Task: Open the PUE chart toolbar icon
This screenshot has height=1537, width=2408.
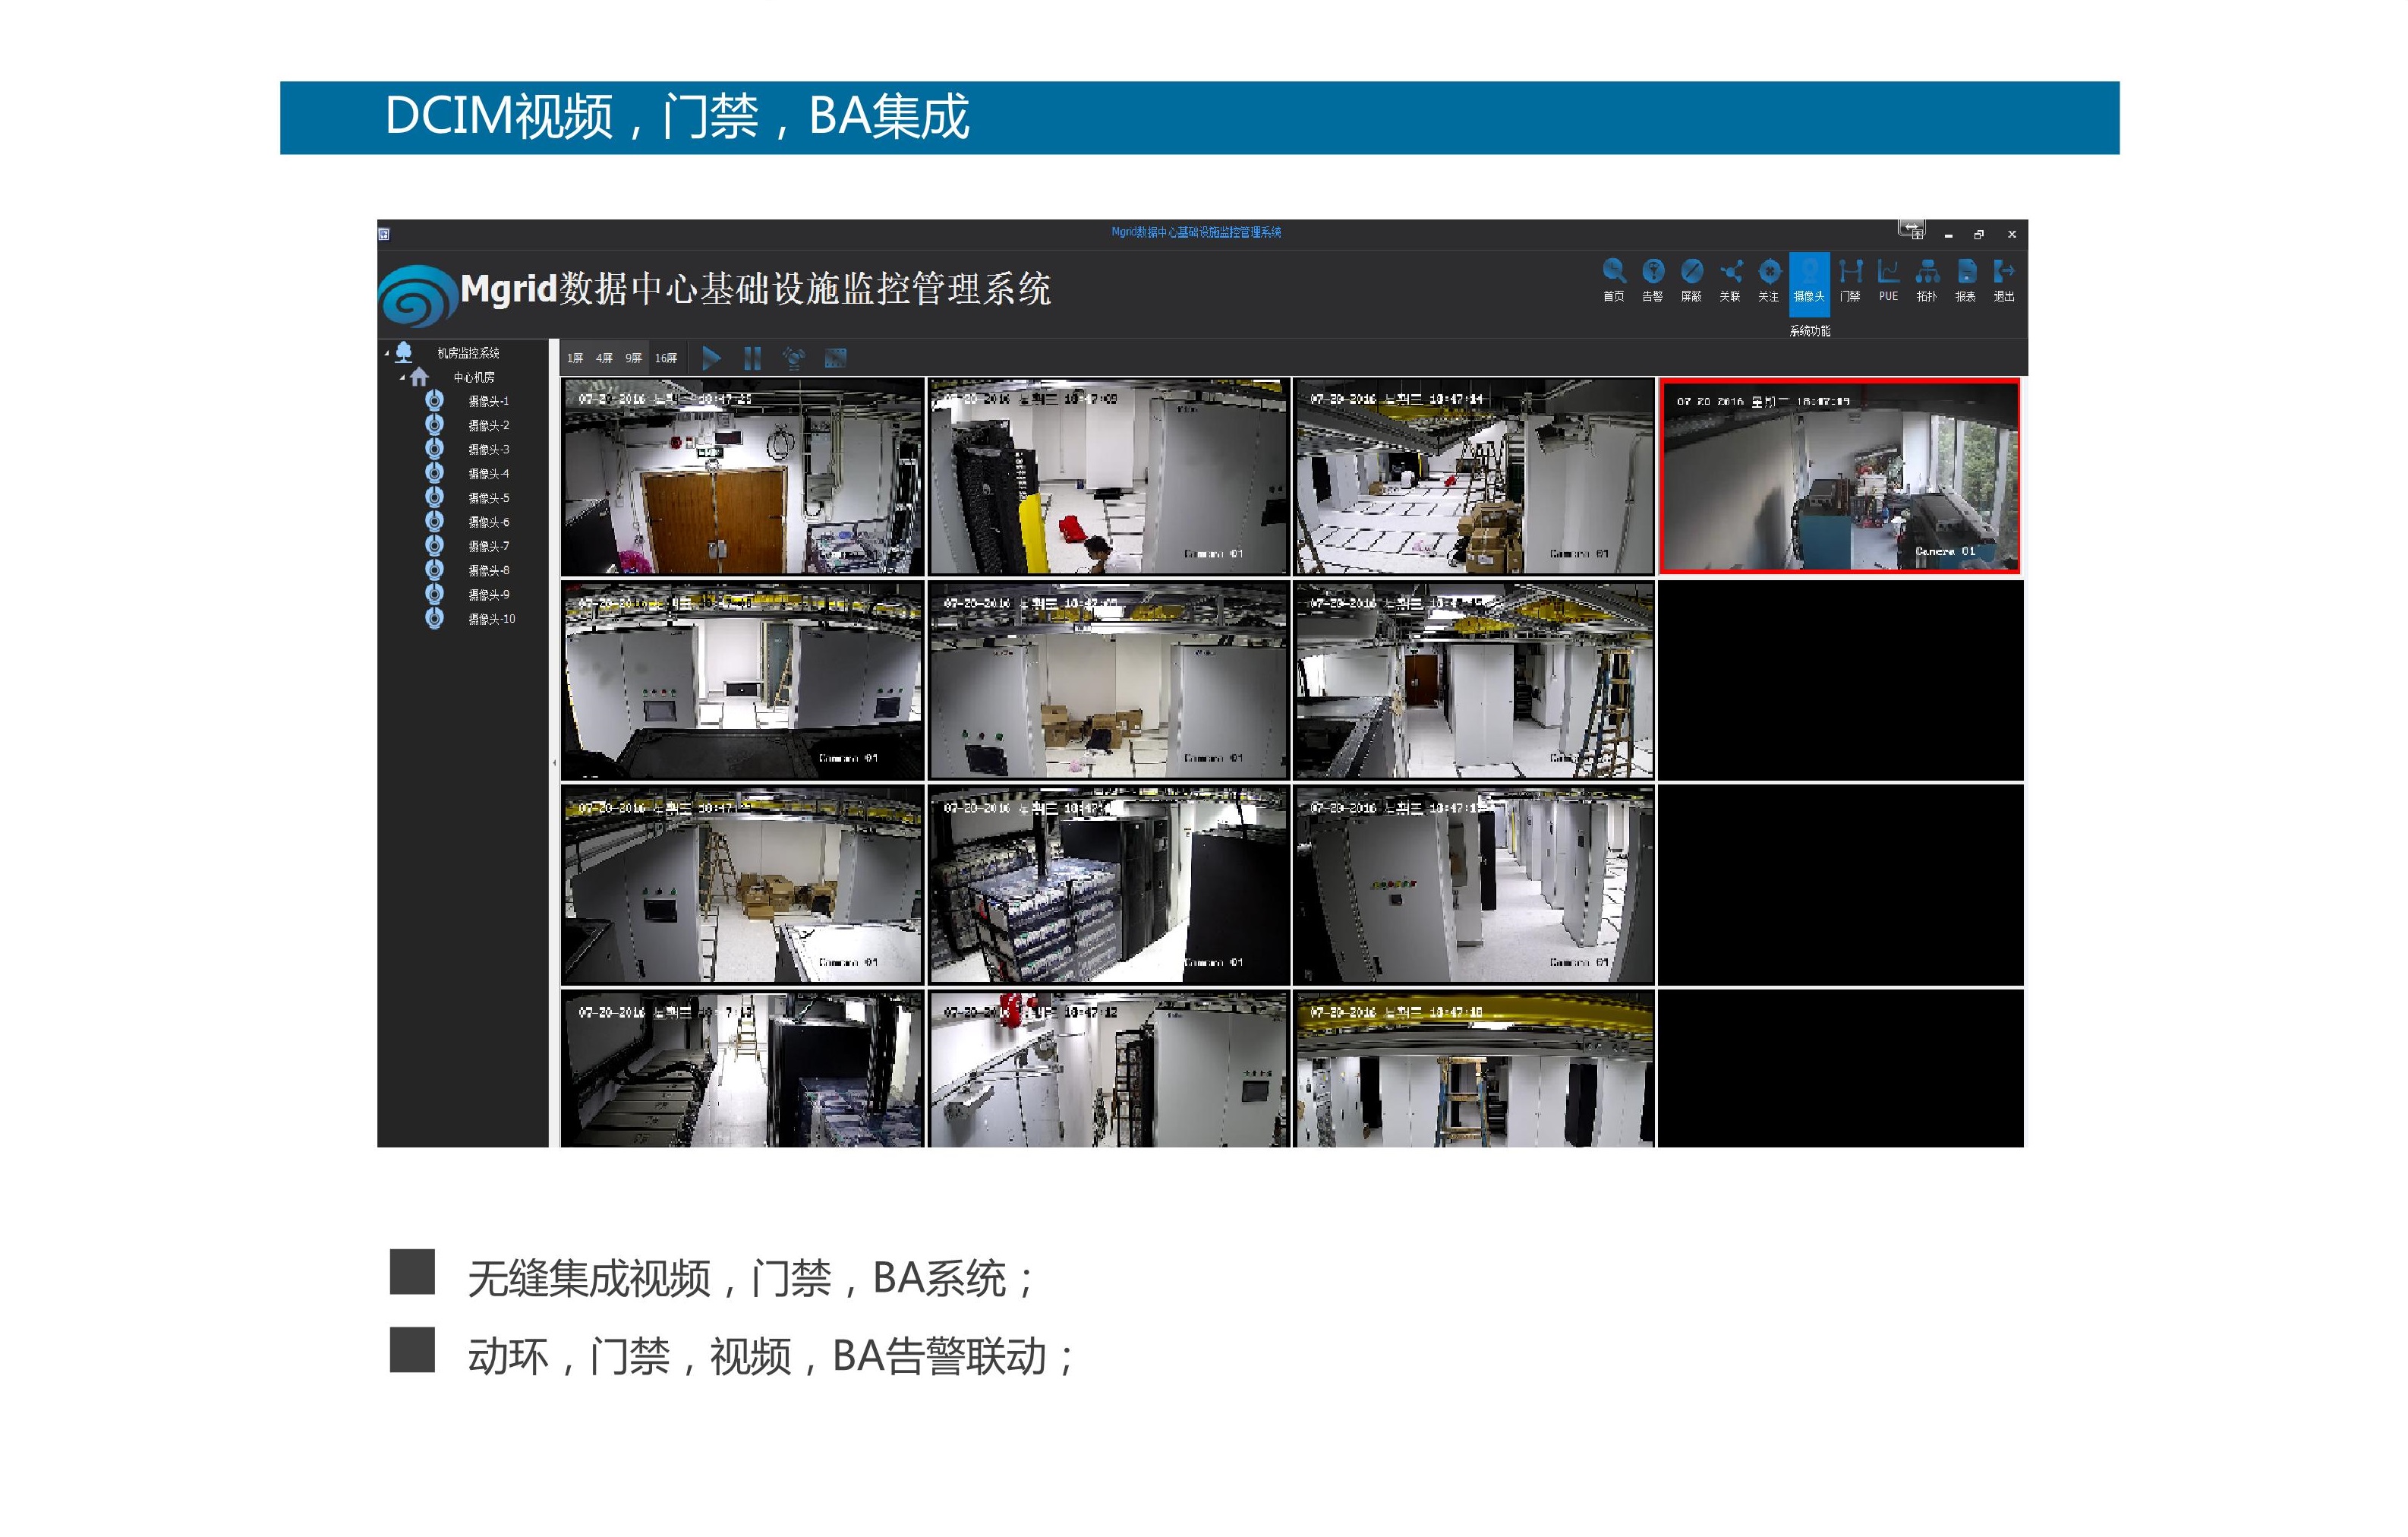Action: pyautogui.click(x=1888, y=280)
